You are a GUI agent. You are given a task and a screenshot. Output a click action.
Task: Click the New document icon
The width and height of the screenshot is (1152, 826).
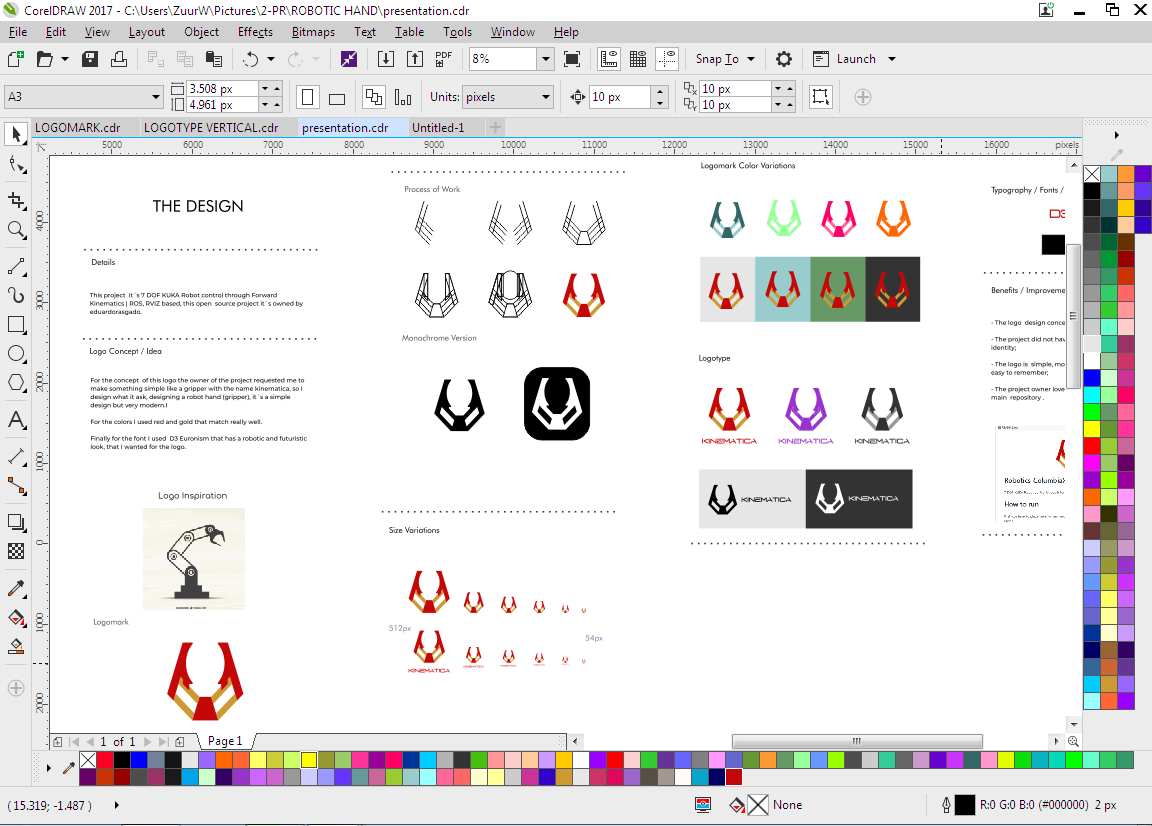click(x=15, y=59)
